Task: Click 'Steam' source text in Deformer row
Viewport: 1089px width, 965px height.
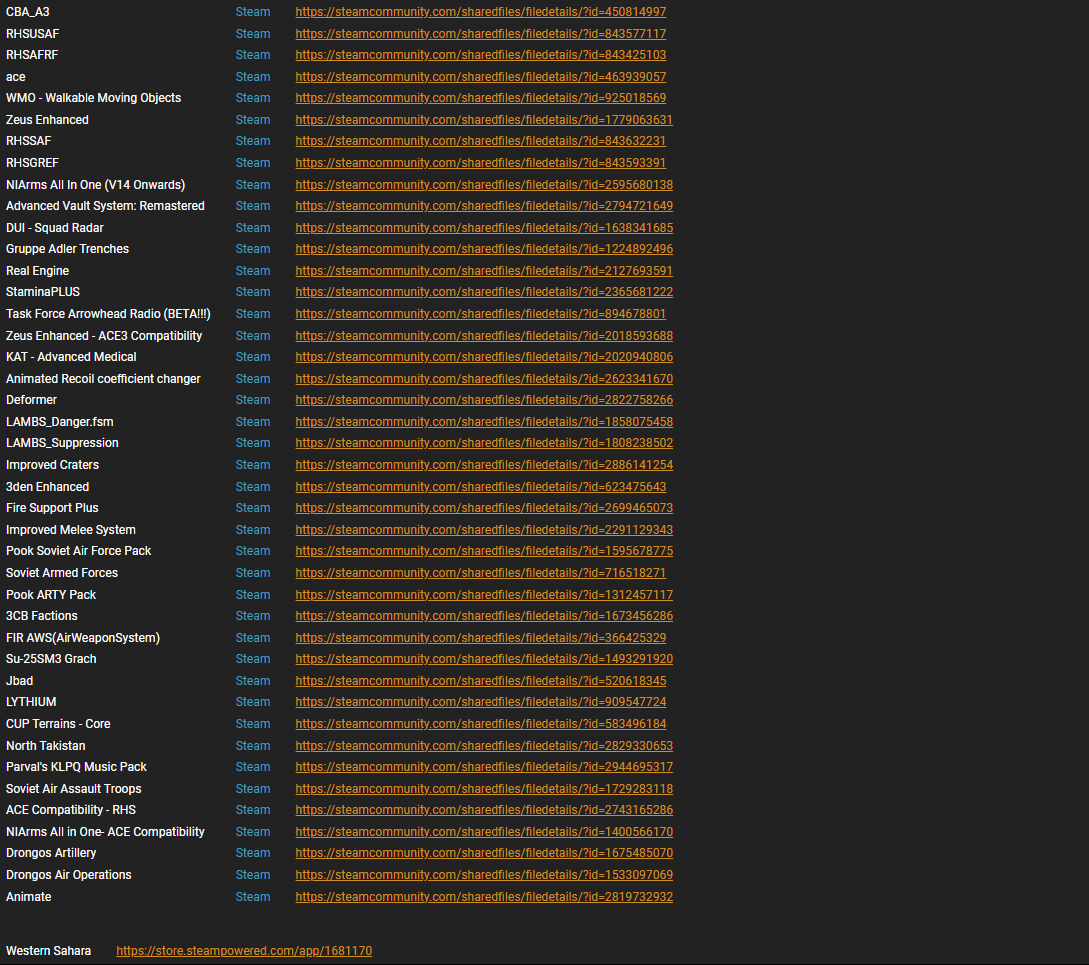Action: click(x=253, y=400)
